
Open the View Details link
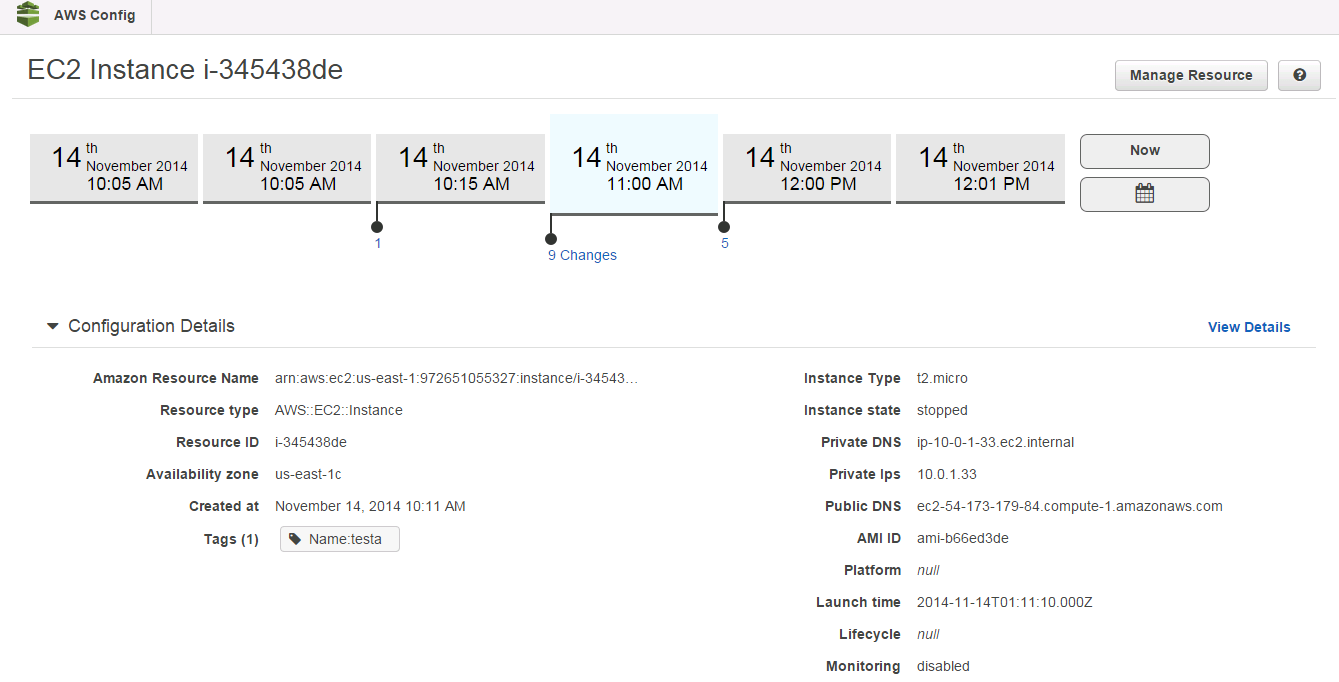(1249, 327)
